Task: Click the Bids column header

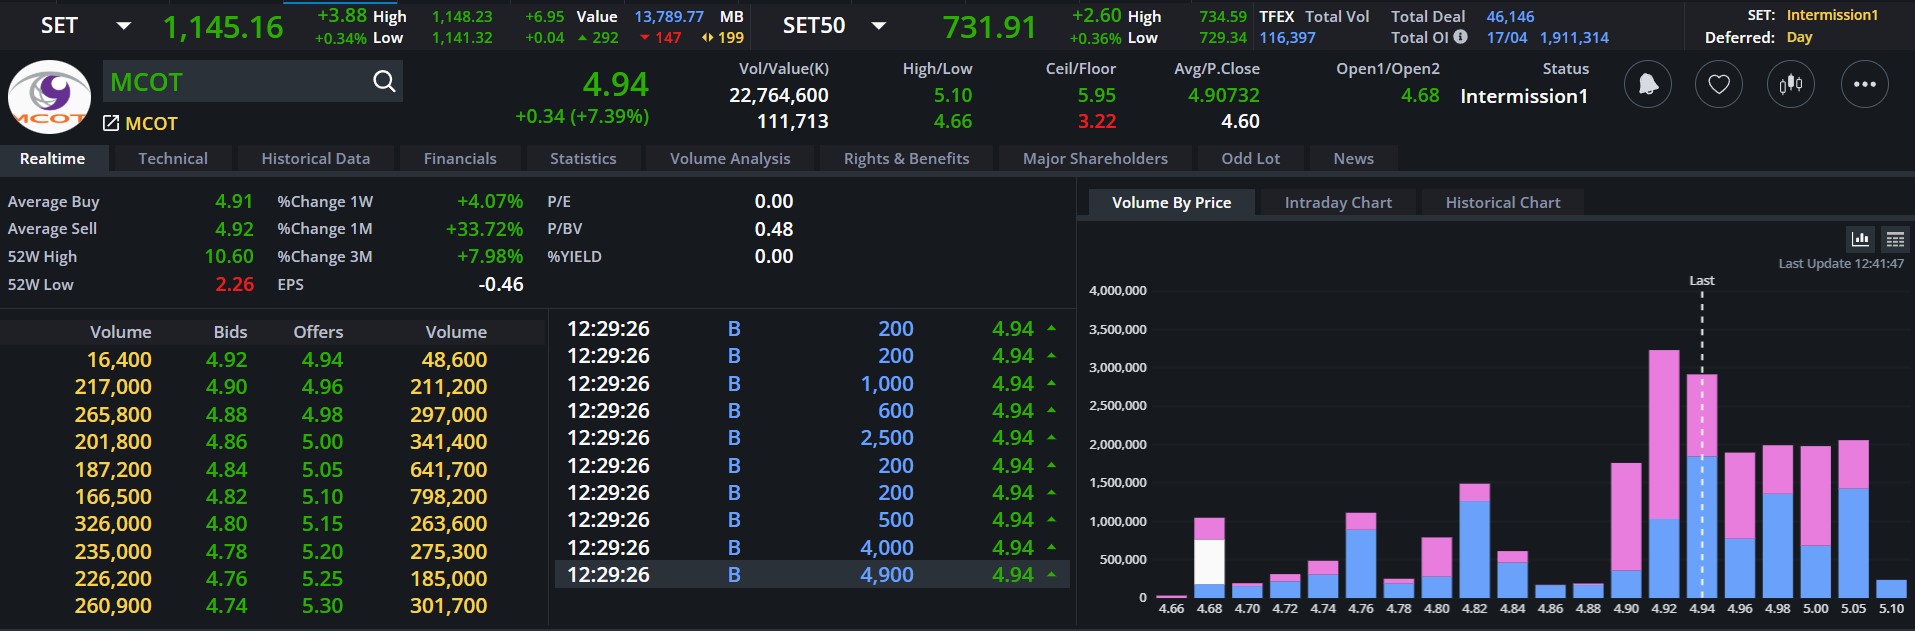Action: [230, 332]
